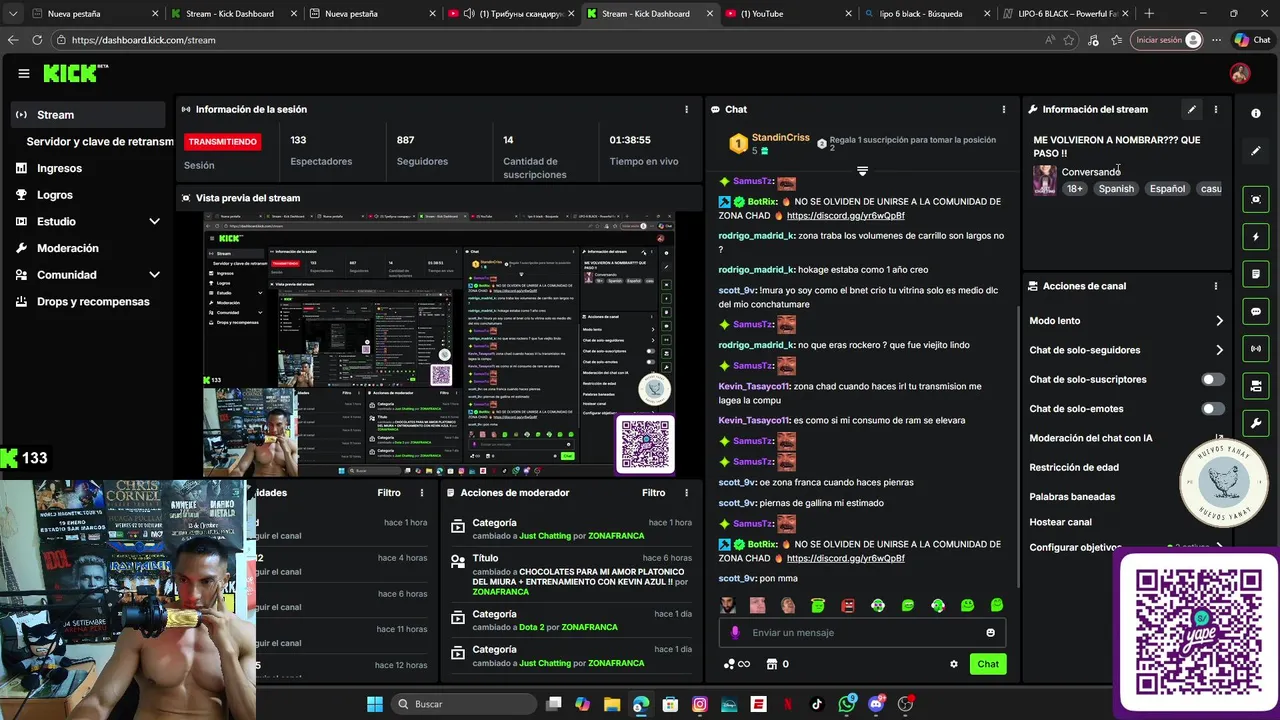Image resolution: width=1280 pixels, height=720 pixels.
Task: Open the Chat panel three-dot menu
Action: click(x=1004, y=109)
